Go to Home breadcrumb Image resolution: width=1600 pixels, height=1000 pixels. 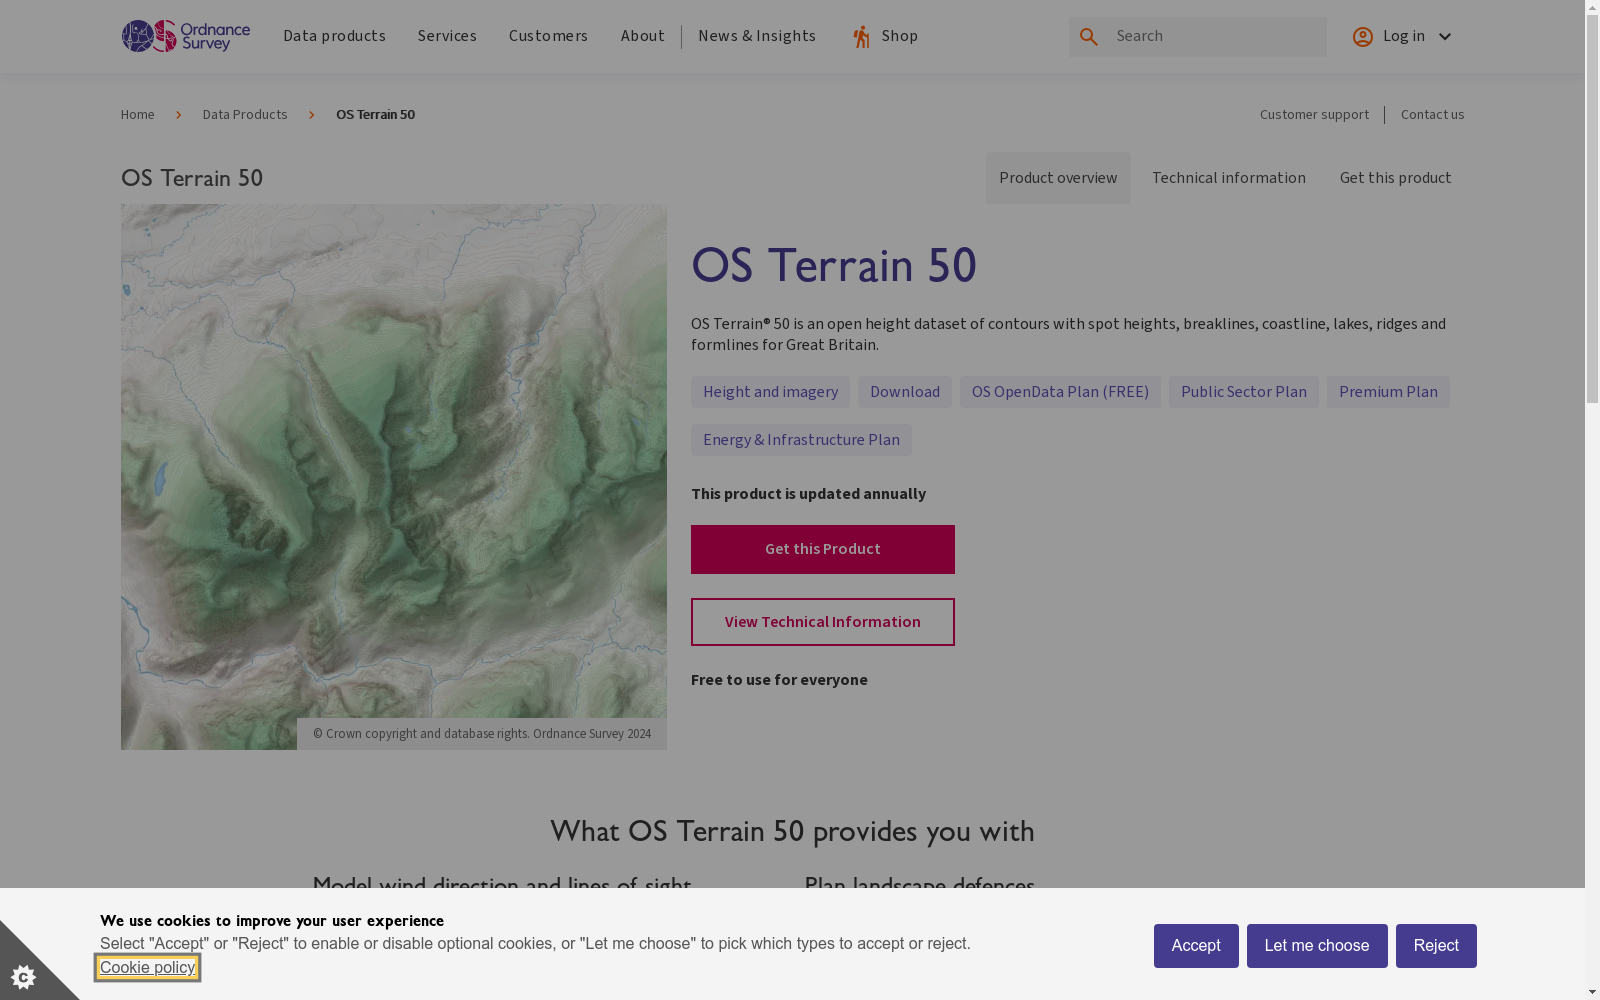point(138,115)
